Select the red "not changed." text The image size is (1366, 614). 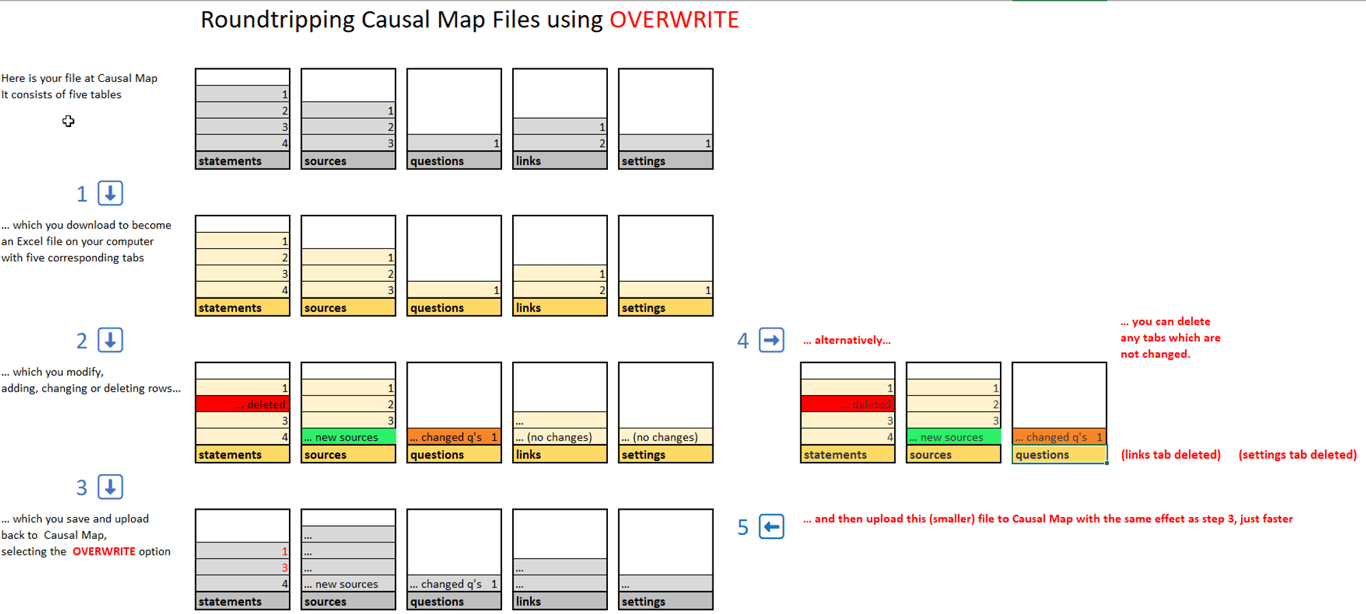(1155, 354)
